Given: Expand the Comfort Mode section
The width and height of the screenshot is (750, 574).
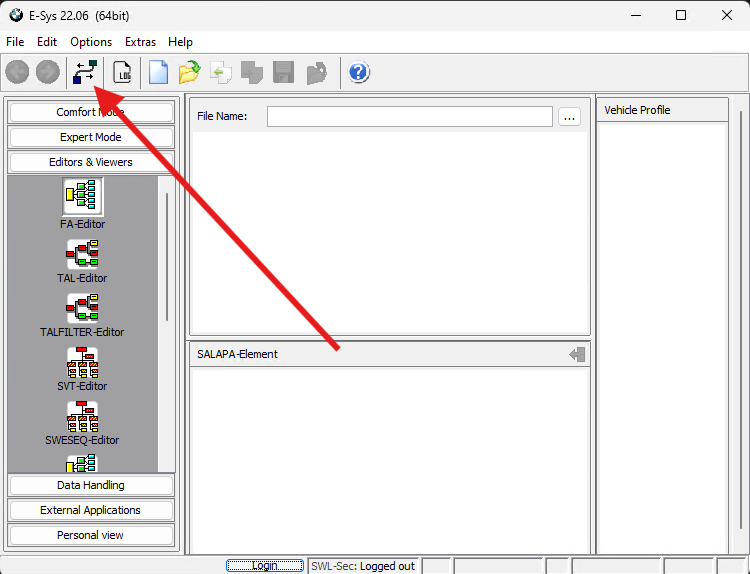Looking at the screenshot, I should tap(91, 112).
